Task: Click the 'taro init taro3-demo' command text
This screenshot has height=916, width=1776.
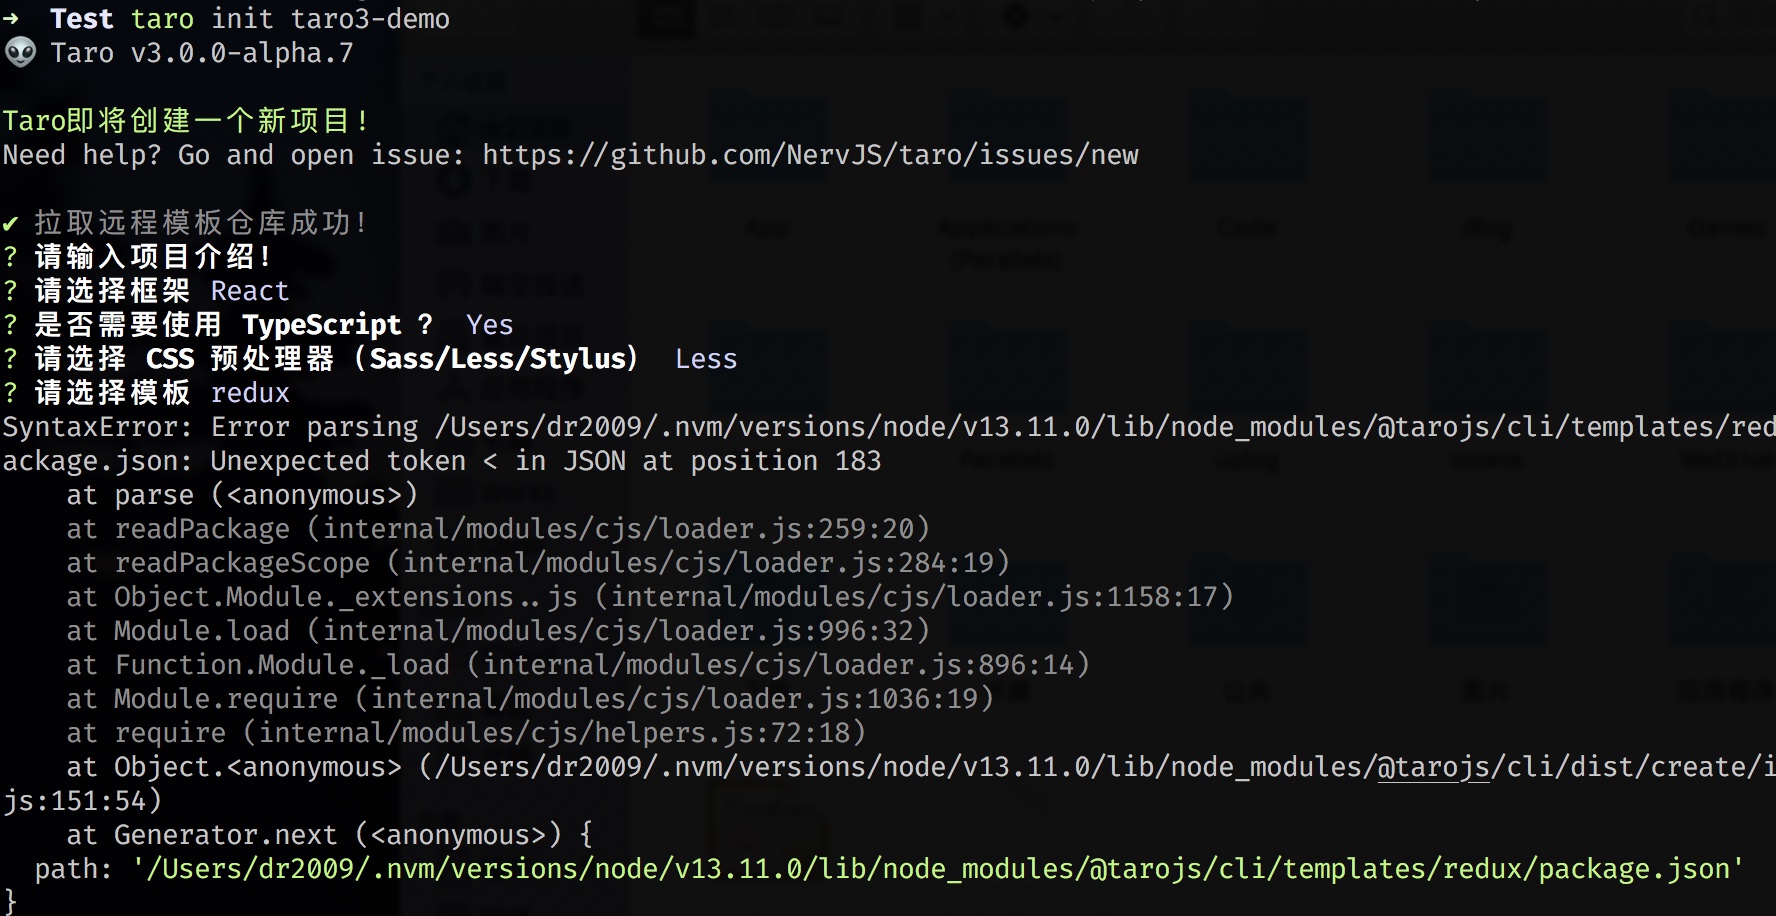Action: tap(291, 19)
